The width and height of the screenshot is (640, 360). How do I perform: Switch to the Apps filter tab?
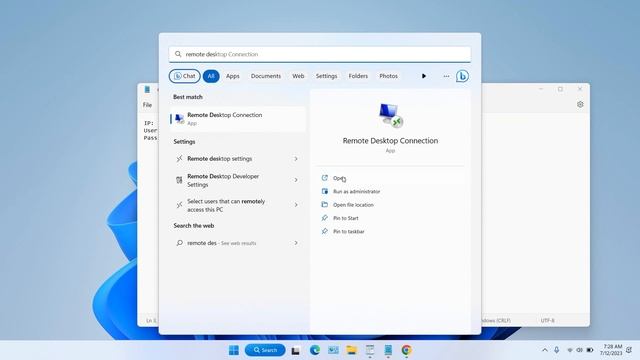click(233, 76)
